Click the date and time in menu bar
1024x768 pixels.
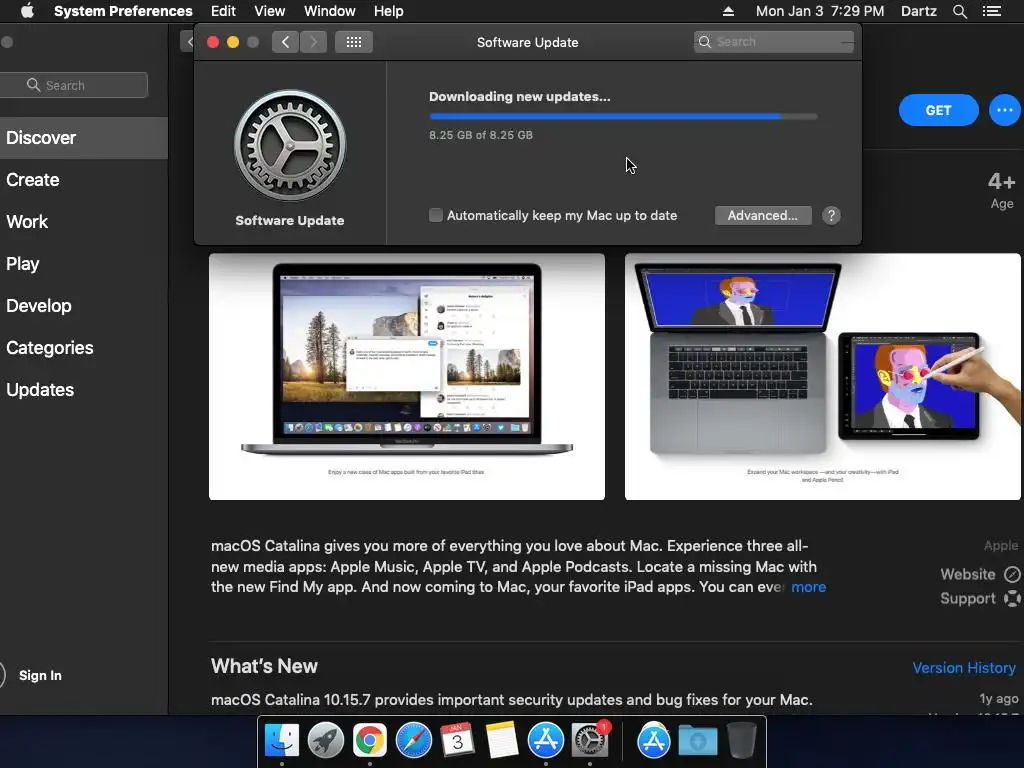[x=820, y=11]
